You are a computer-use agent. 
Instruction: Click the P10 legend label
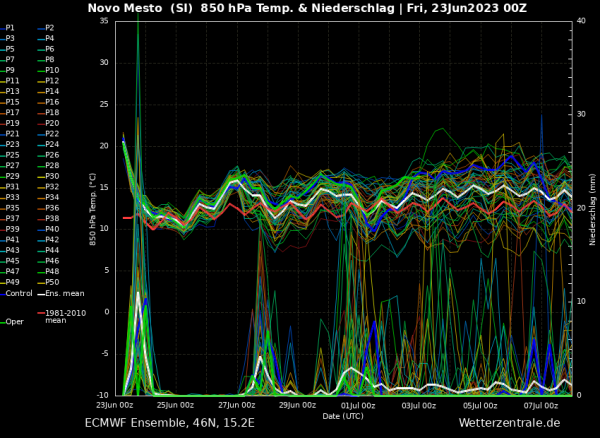52,70
